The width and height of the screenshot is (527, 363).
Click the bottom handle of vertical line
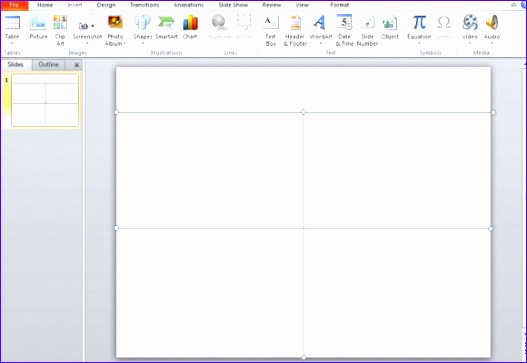point(303,357)
